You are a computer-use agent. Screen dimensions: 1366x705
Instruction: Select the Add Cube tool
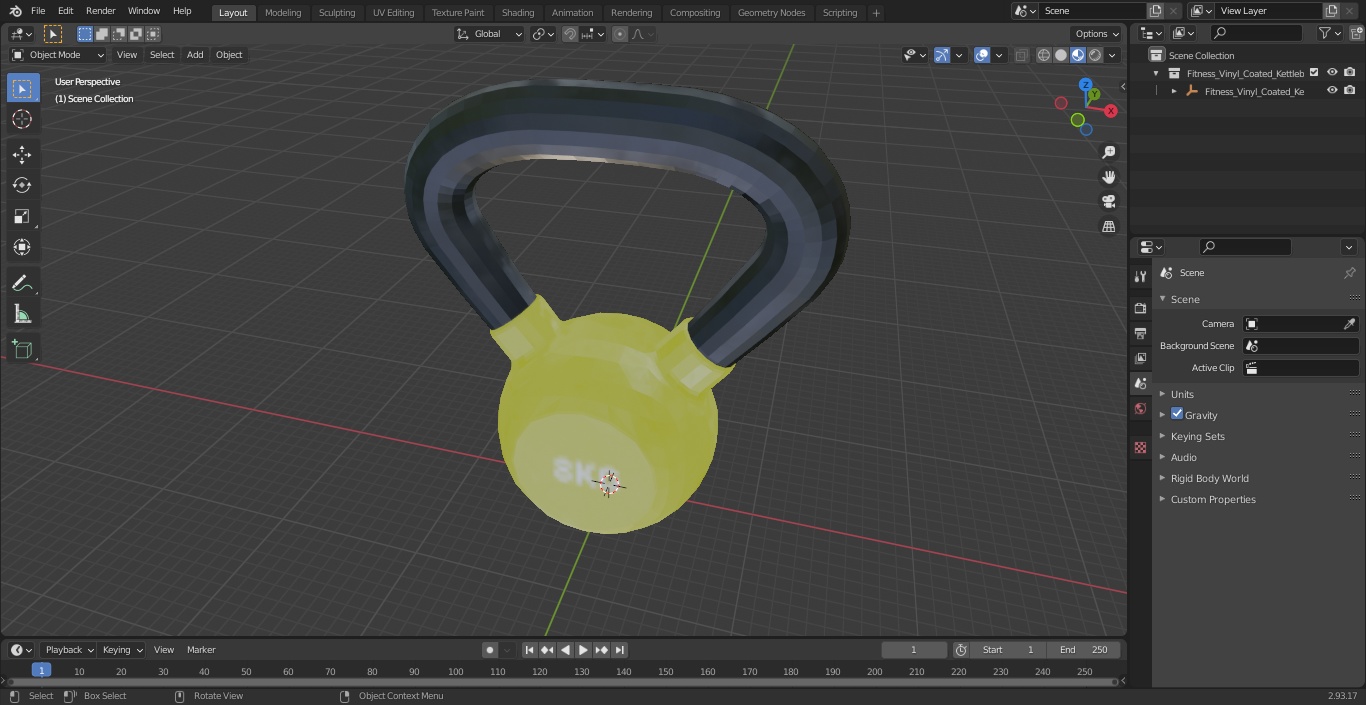pyautogui.click(x=22, y=350)
